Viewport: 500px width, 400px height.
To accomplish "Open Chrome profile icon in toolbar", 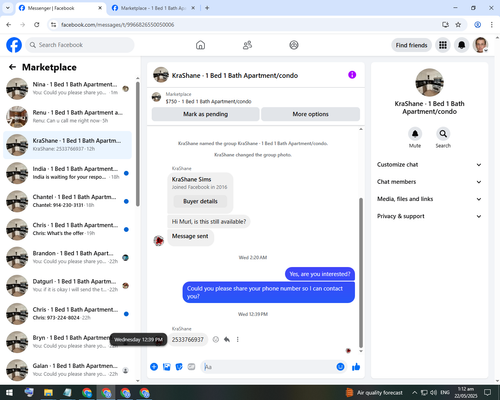I will (477, 25).
